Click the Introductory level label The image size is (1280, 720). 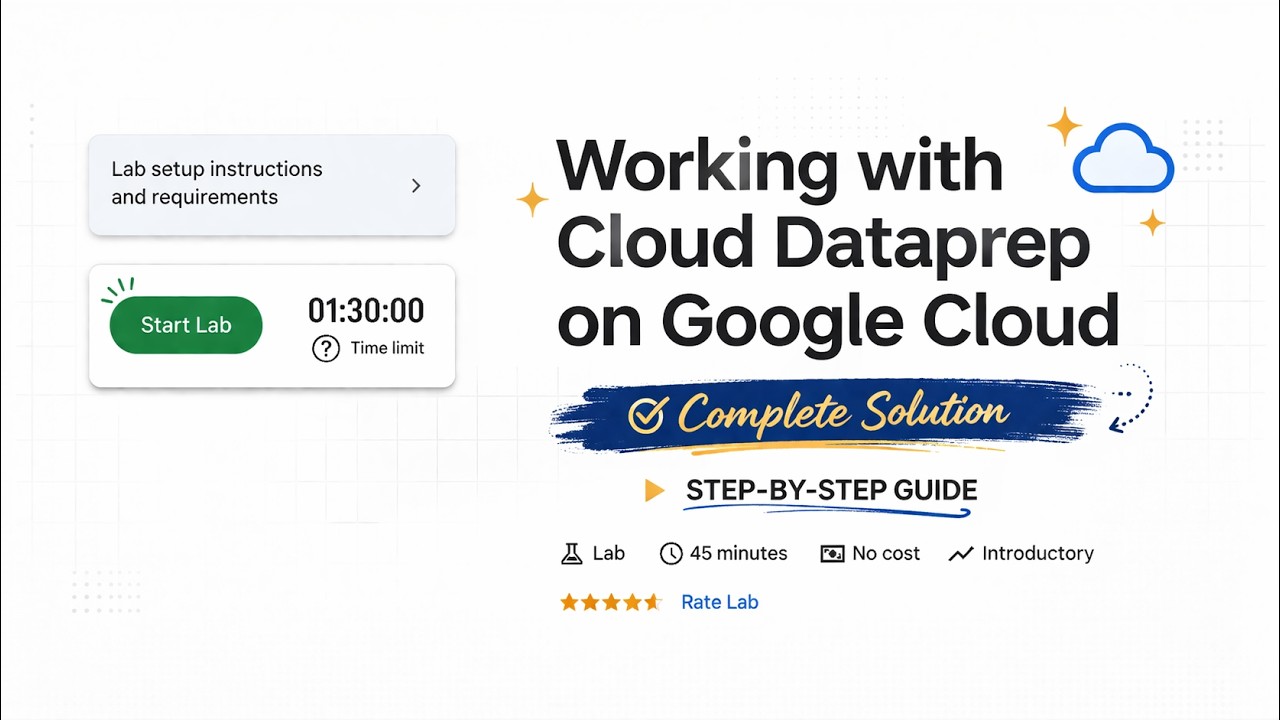[x=1038, y=553]
